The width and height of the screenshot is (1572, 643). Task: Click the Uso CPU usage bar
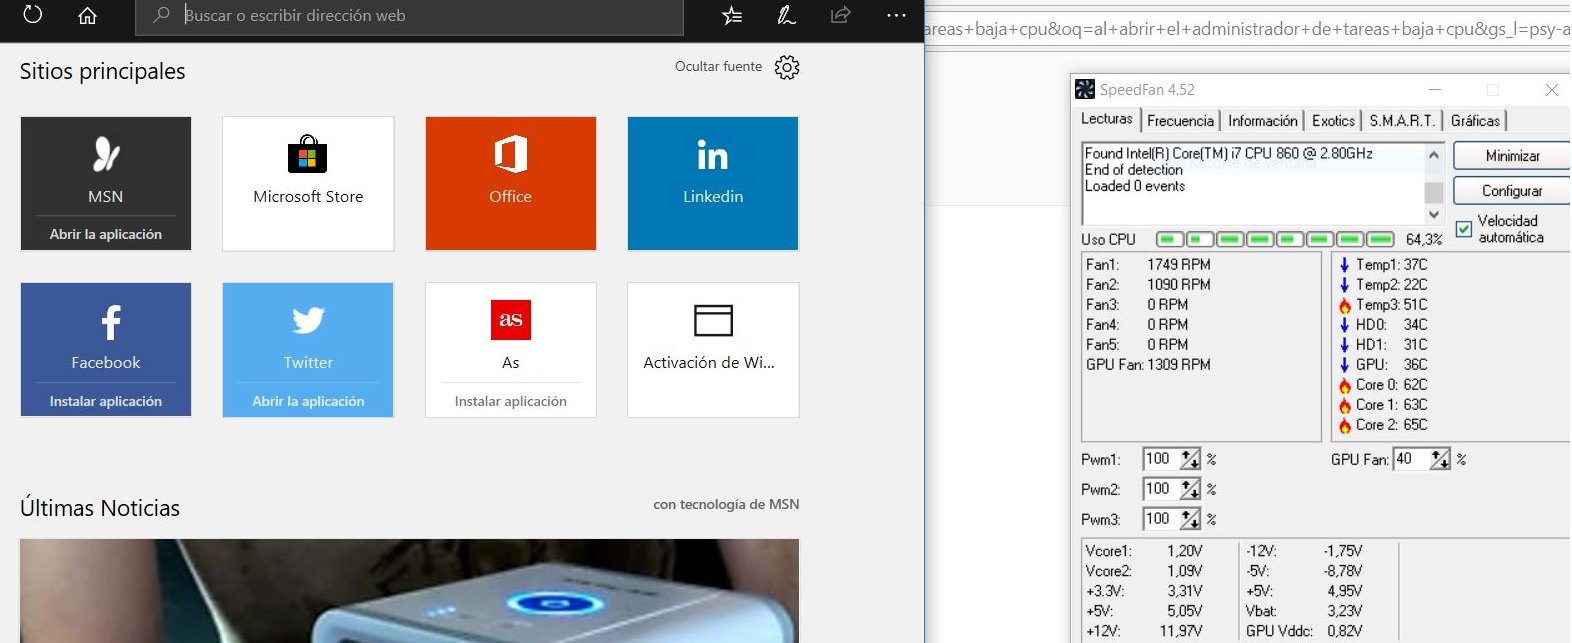click(x=1275, y=239)
